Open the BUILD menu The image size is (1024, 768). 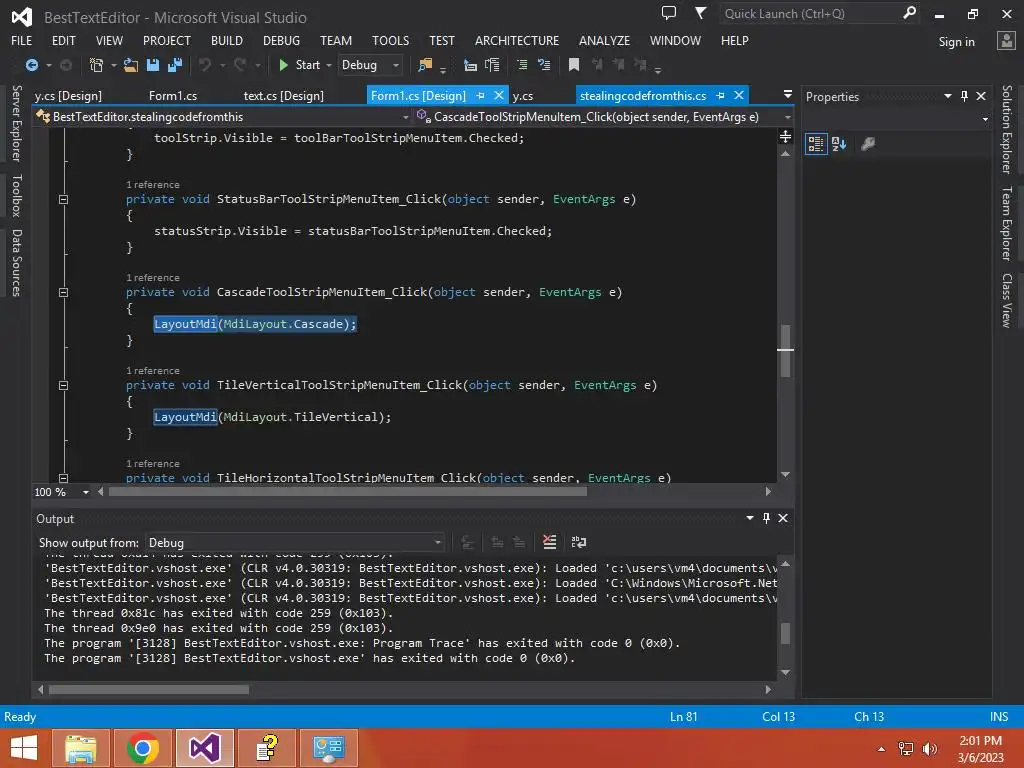click(x=227, y=40)
